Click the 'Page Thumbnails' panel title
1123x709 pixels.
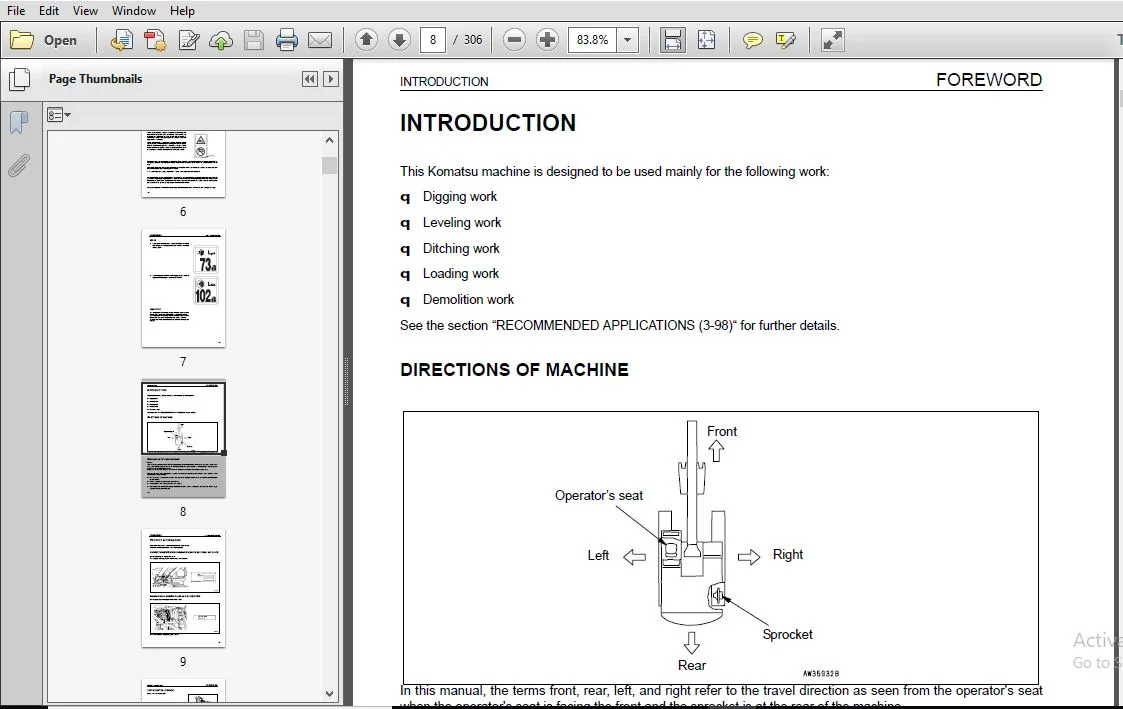[x=95, y=79]
